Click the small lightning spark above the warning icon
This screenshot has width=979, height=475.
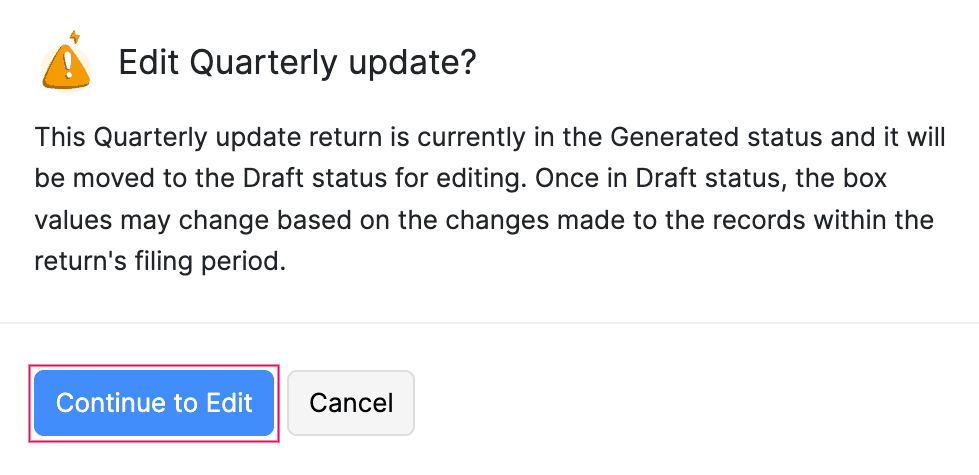pyautogui.click(x=73, y=38)
